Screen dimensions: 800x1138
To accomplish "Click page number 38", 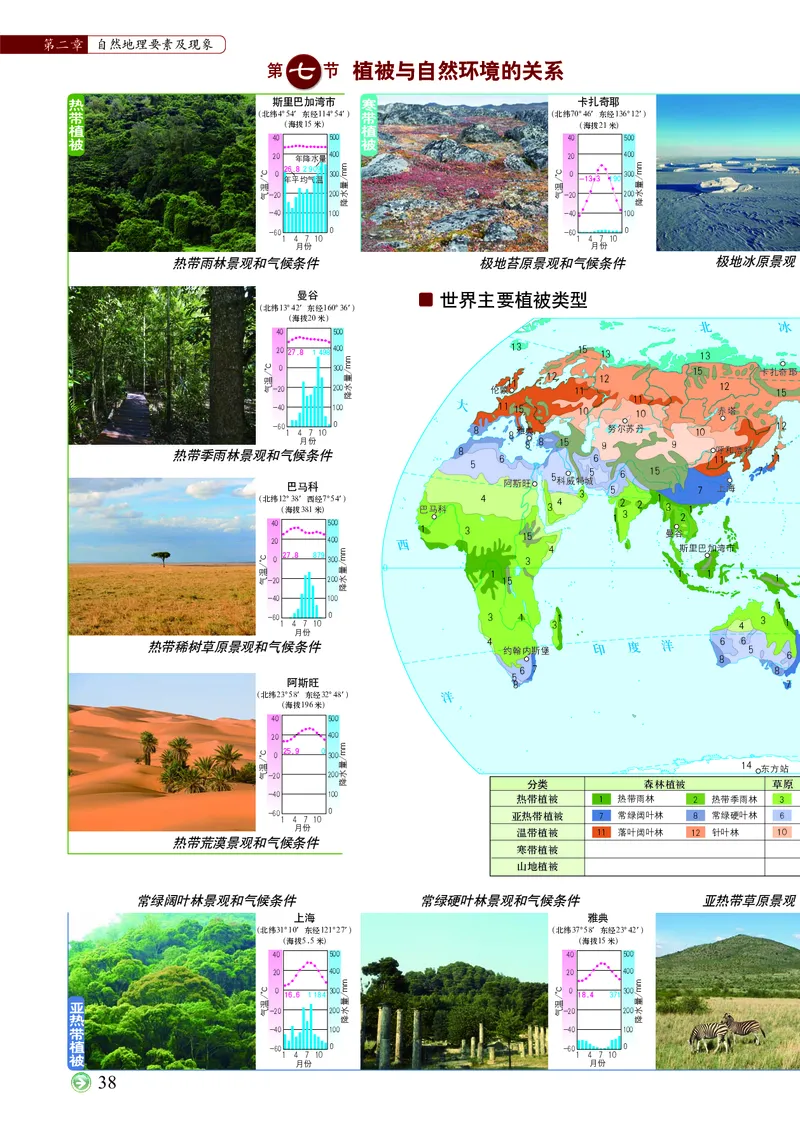I will click(107, 1082).
